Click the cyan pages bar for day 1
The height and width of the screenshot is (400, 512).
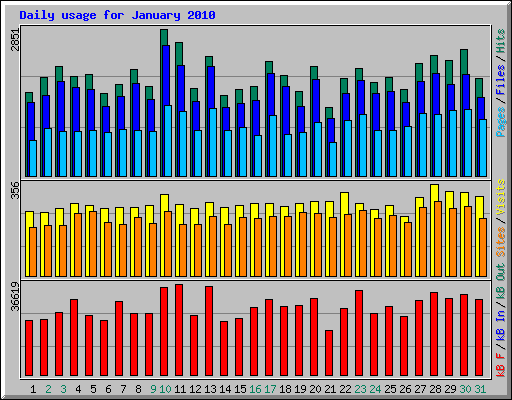pos(33,158)
